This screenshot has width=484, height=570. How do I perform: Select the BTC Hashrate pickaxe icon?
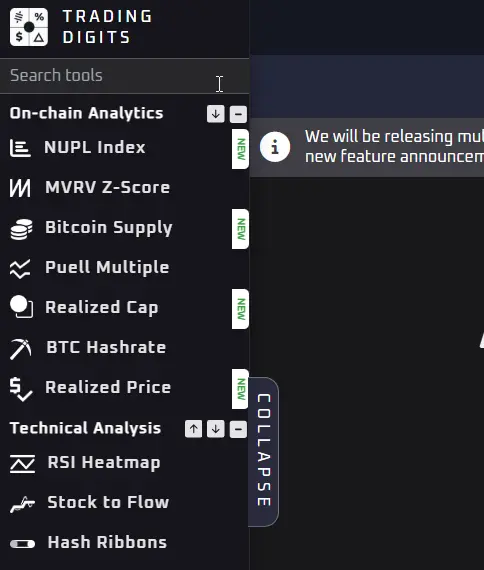click(20, 349)
